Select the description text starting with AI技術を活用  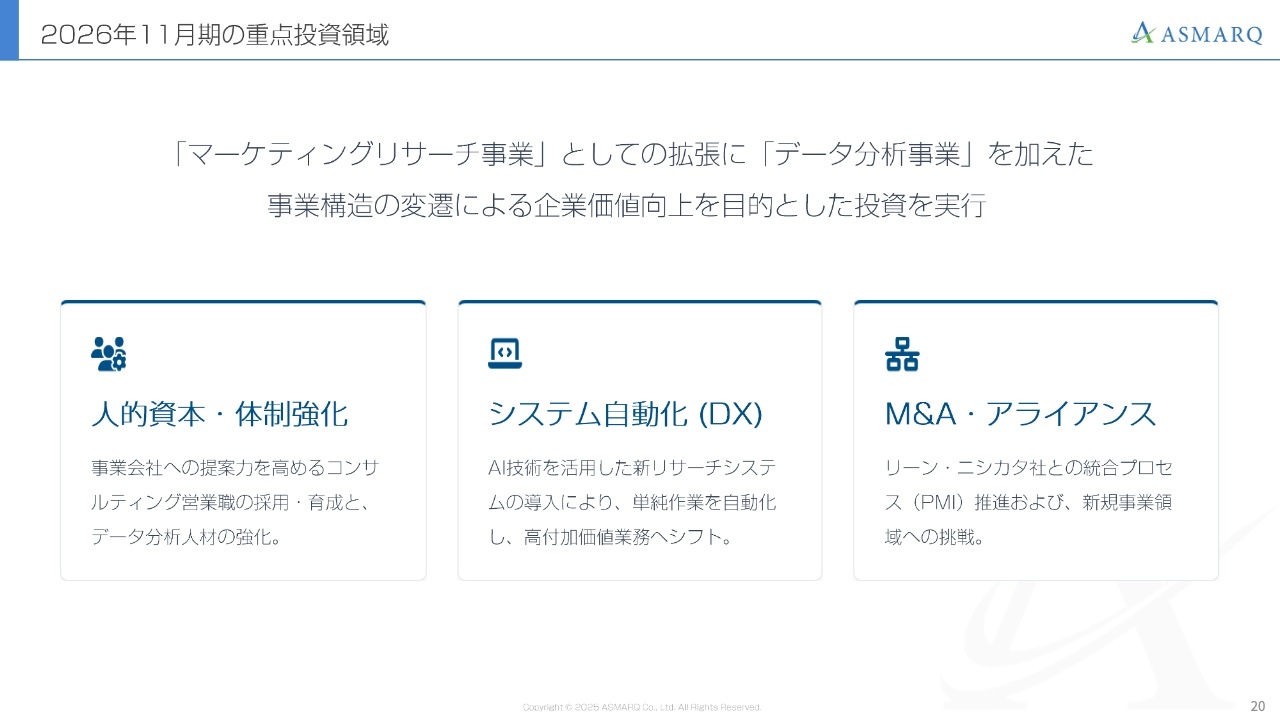(632, 502)
